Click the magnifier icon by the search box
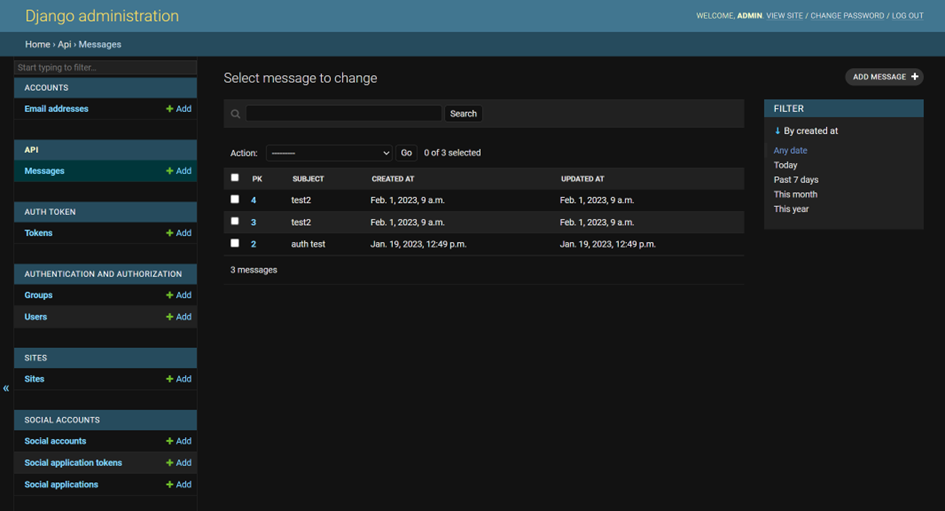 pyautogui.click(x=236, y=114)
